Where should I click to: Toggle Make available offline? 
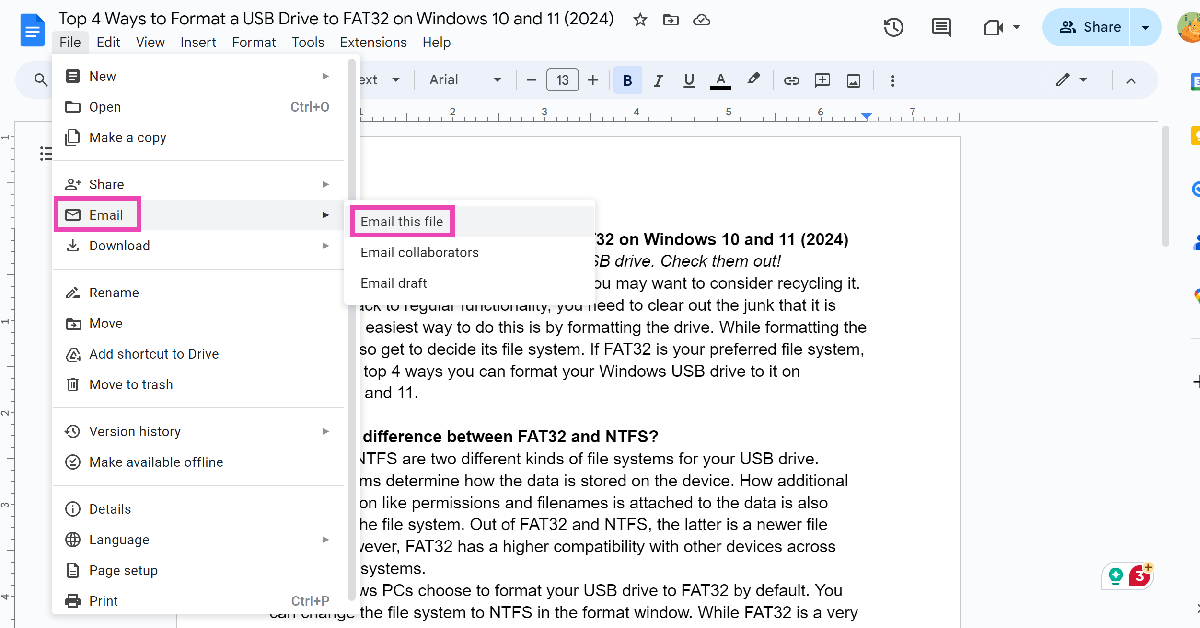click(x=198, y=462)
